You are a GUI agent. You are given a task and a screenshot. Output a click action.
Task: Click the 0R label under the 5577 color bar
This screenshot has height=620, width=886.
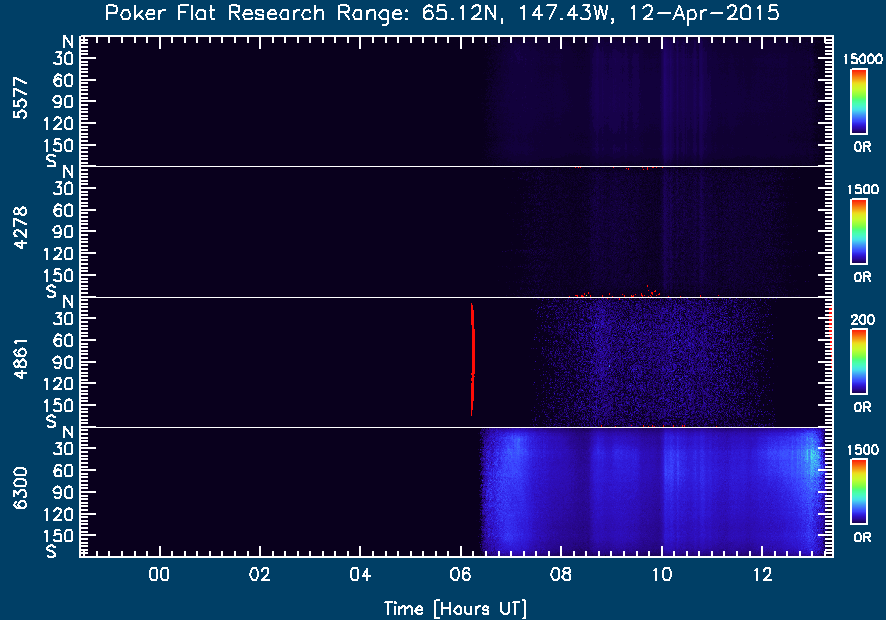862,147
